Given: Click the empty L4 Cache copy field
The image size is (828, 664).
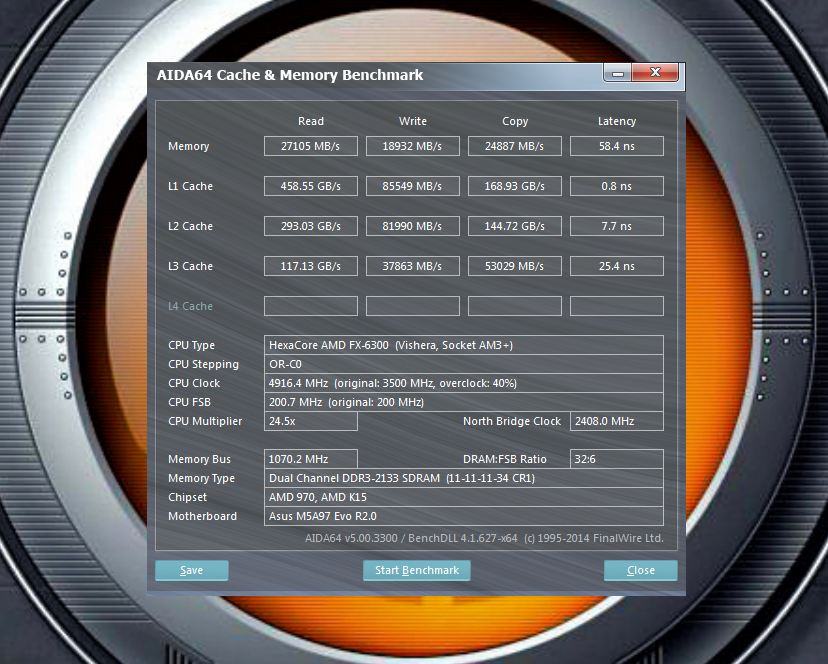Looking at the screenshot, I should (514, 306).
